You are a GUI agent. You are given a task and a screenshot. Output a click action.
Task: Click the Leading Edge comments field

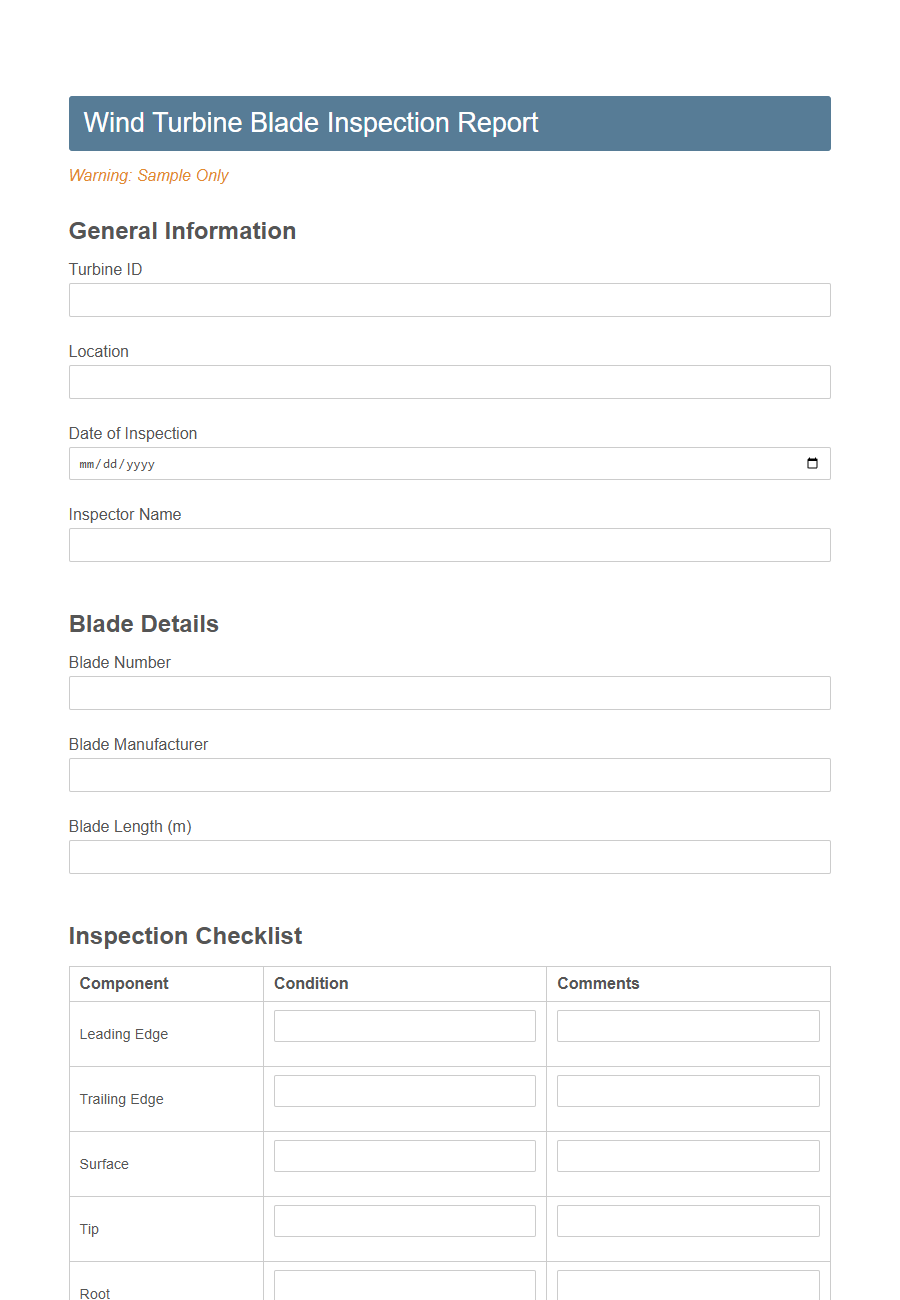687,1025
